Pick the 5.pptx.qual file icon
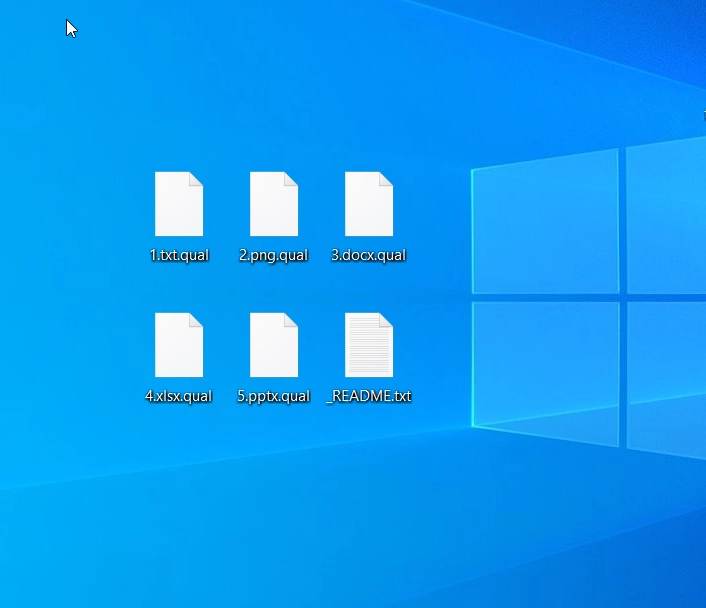The width and height of the screenshot is (706, 608). click(x=274, y=345)
